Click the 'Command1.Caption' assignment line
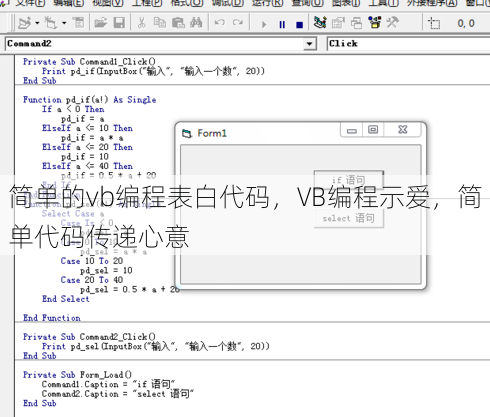This screenshot has width=490, height=417. coord(108,384)
